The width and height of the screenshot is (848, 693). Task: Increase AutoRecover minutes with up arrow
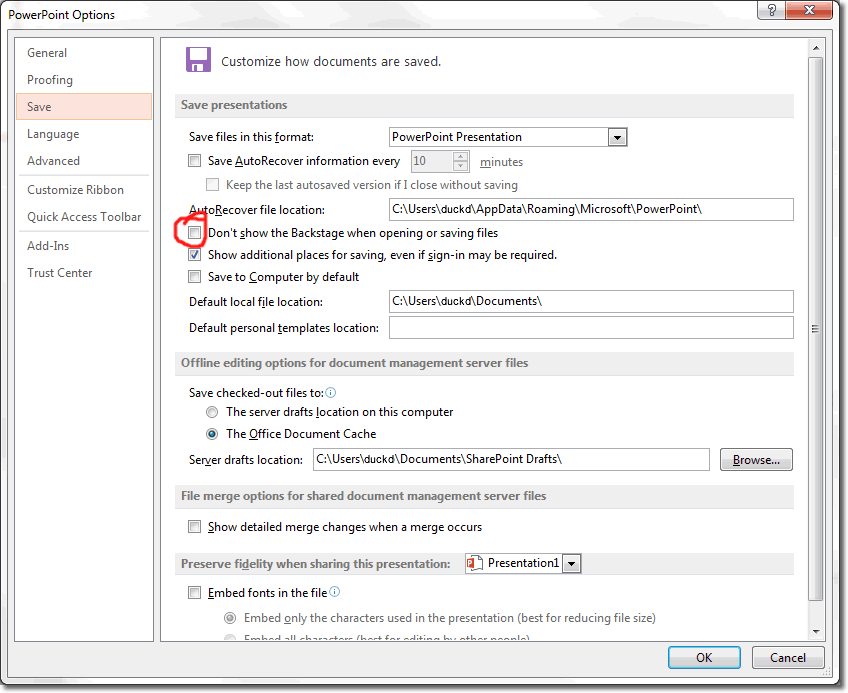(460, 156)
